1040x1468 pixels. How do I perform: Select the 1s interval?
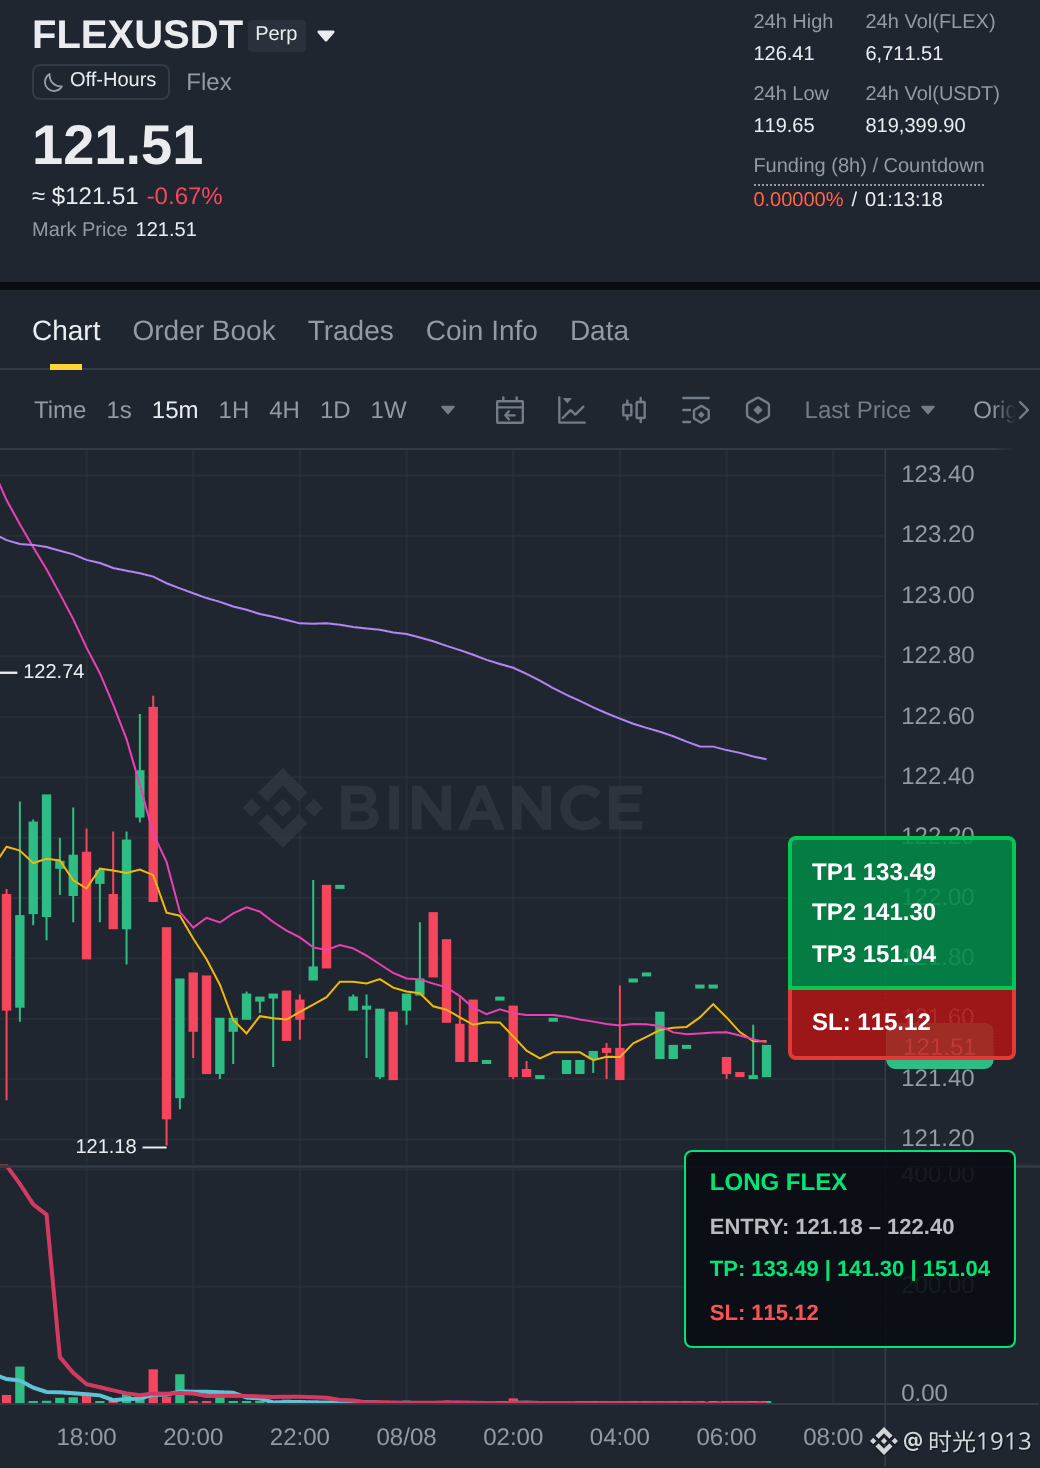coord(119,410)
